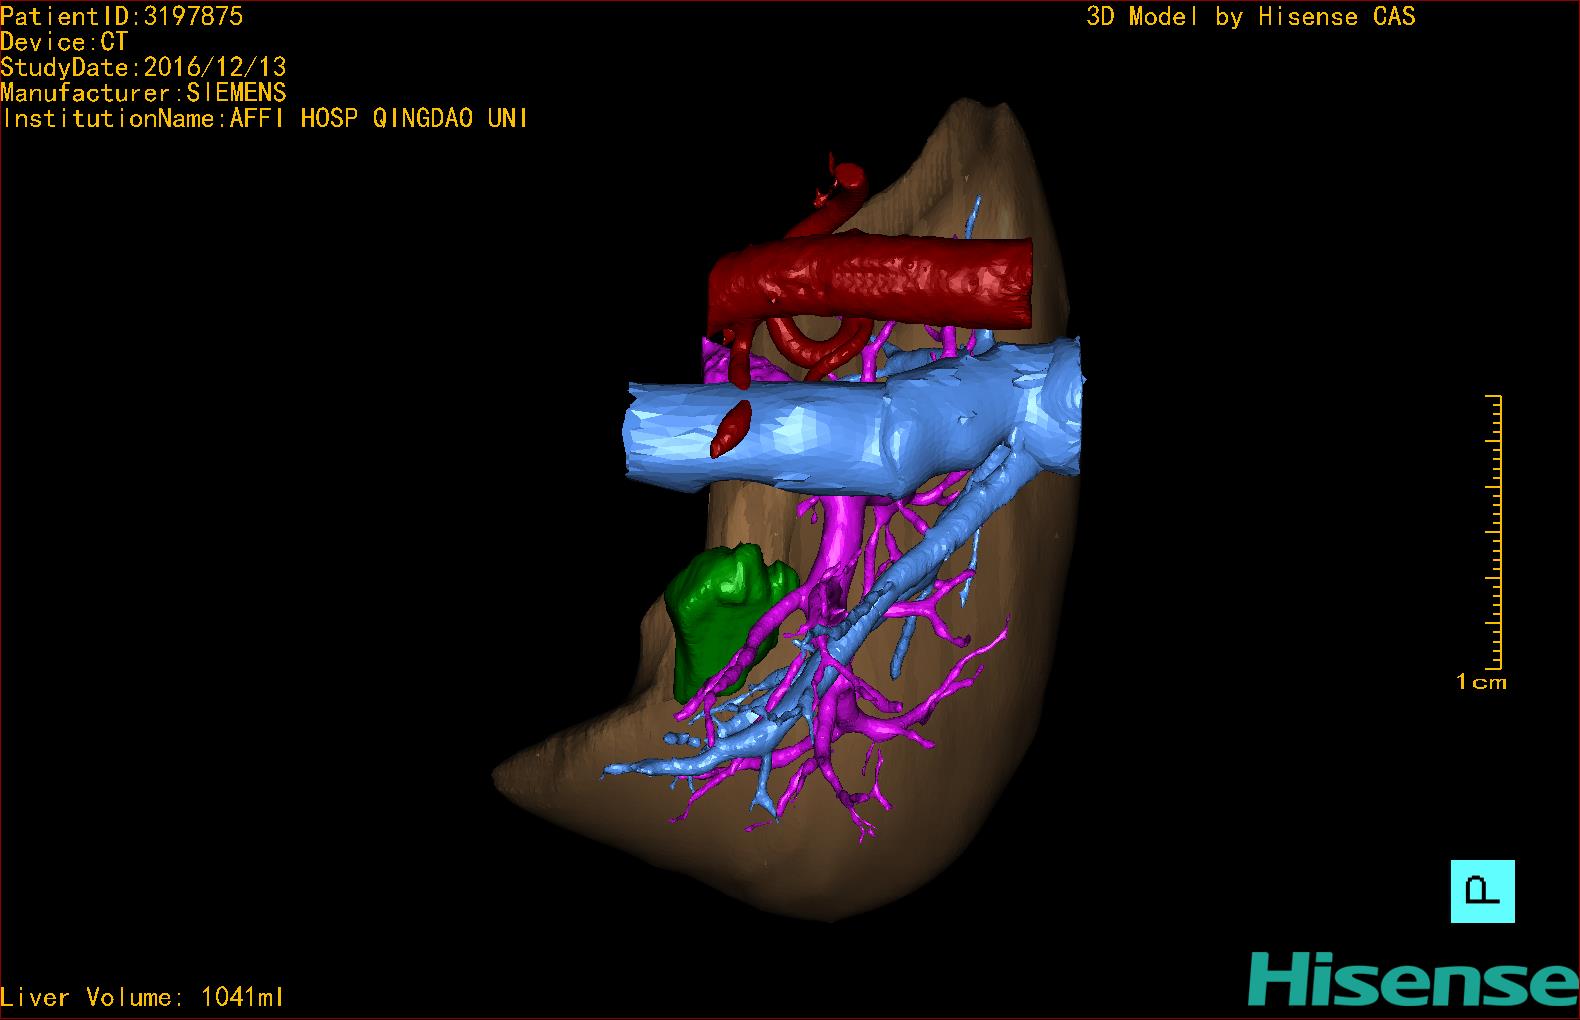
Task: Click the "Manufacturer:SIEMENS" text
Action: (144, 93)
